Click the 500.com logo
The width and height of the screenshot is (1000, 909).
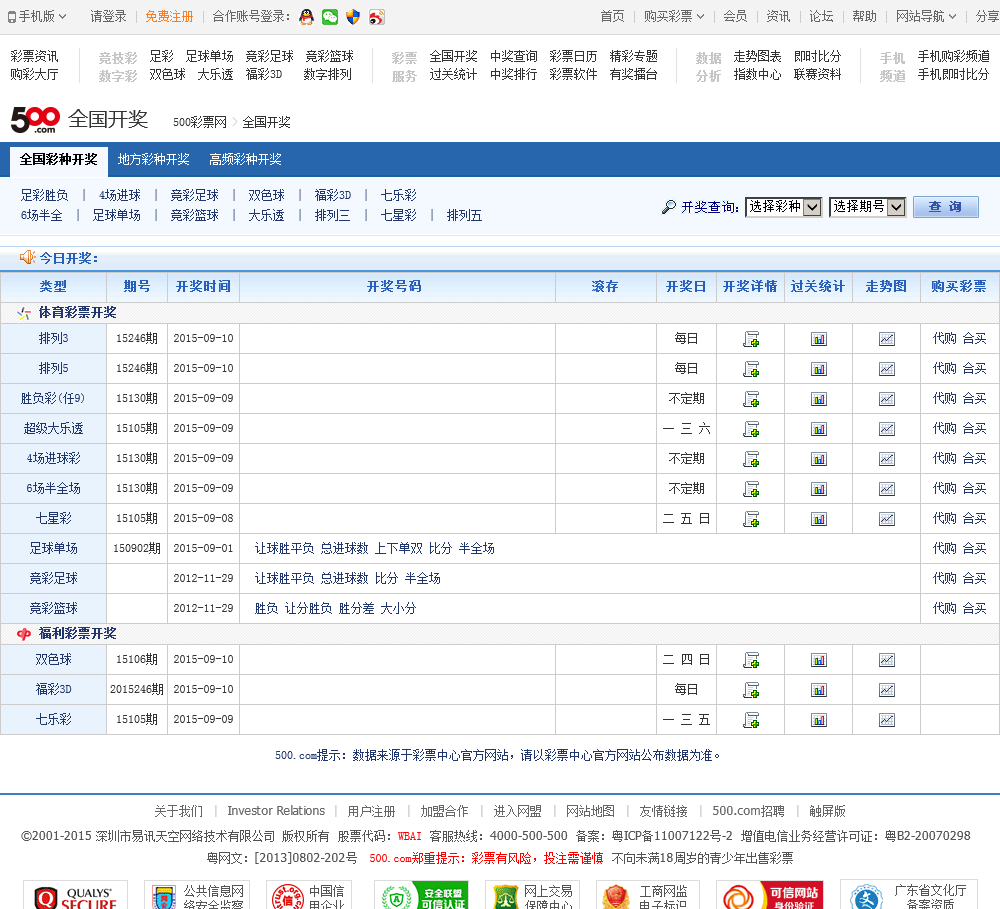35,120
